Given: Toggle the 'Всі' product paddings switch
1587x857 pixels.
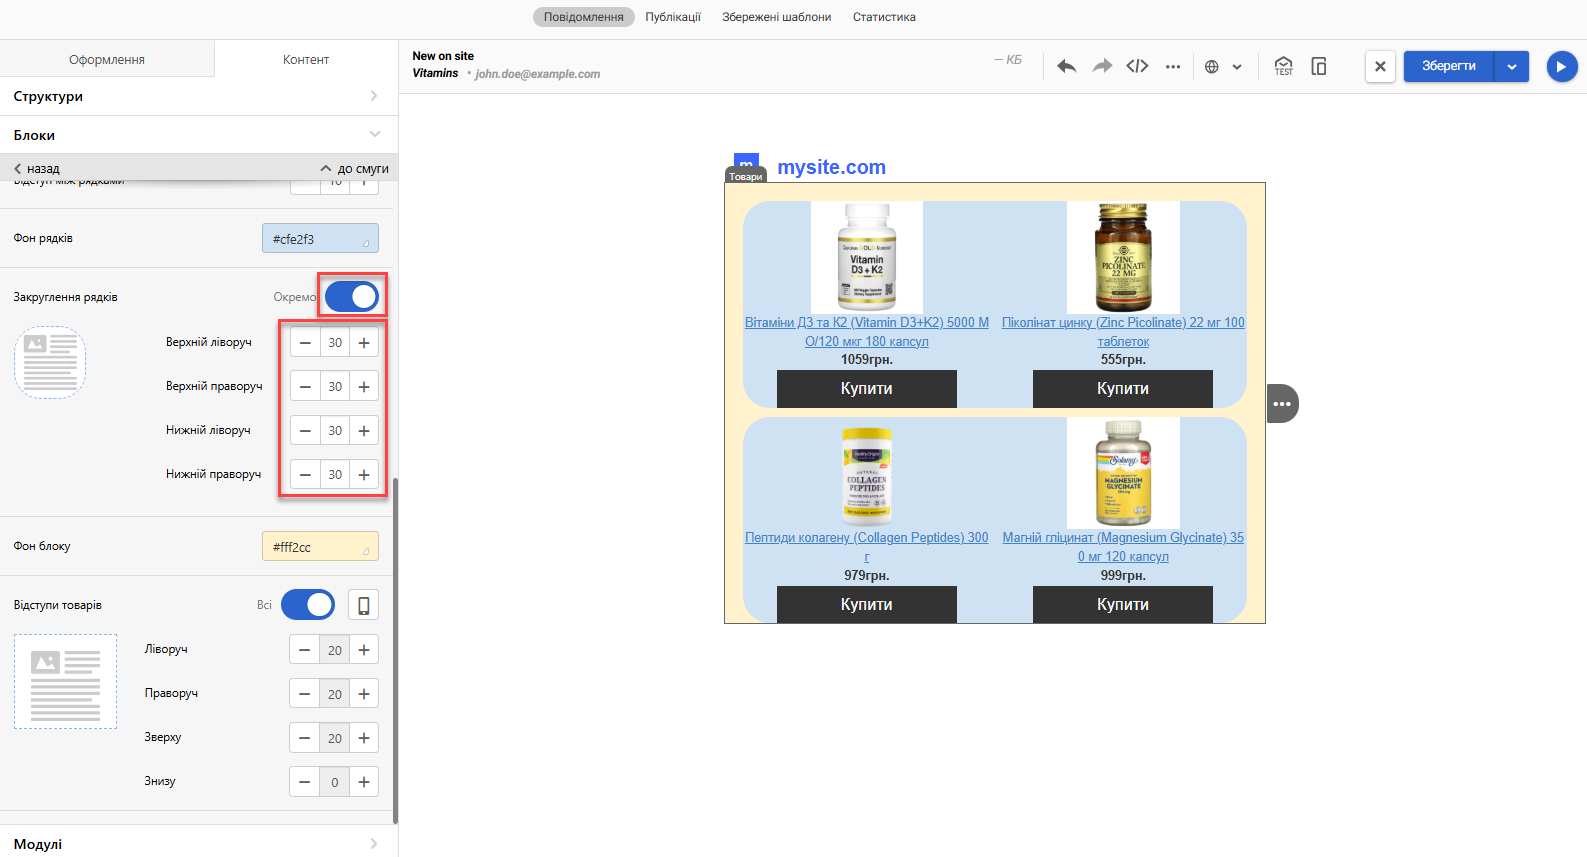Looking at the screenshot, I should 308,605.
